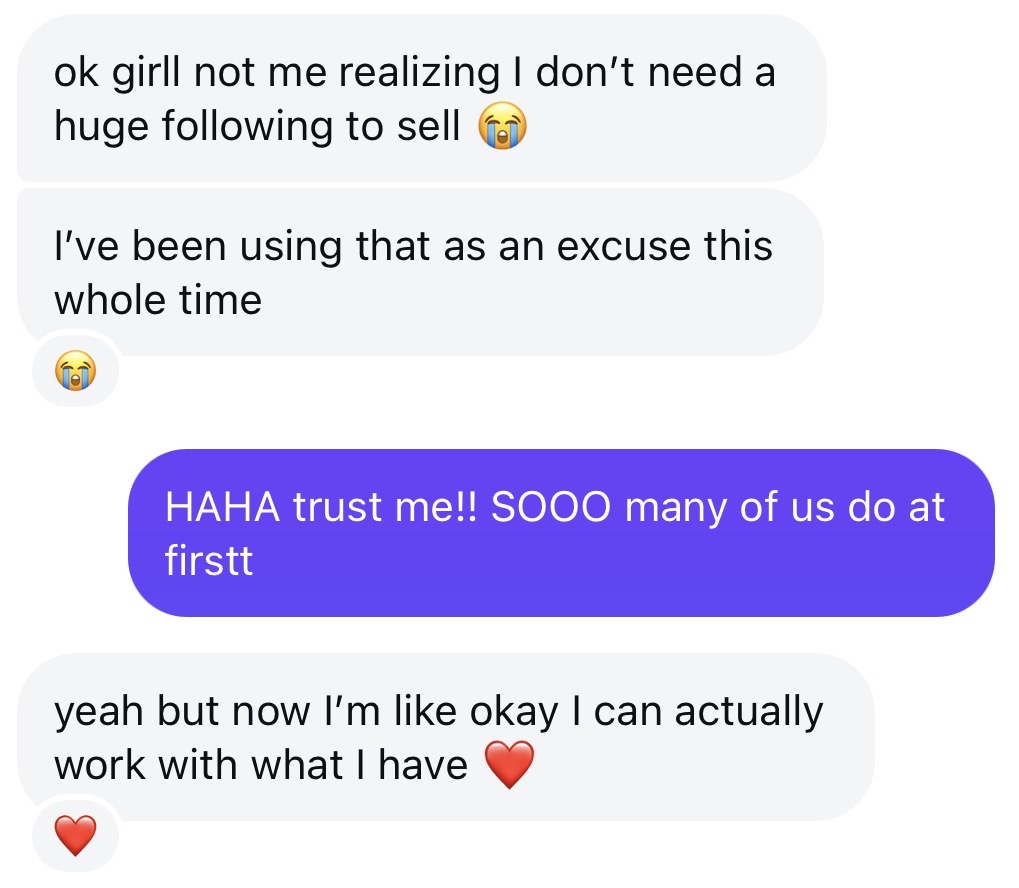The image size is (1019, 888).
Task: Click the text "huge following to sell"
Action: coord(257,127)
